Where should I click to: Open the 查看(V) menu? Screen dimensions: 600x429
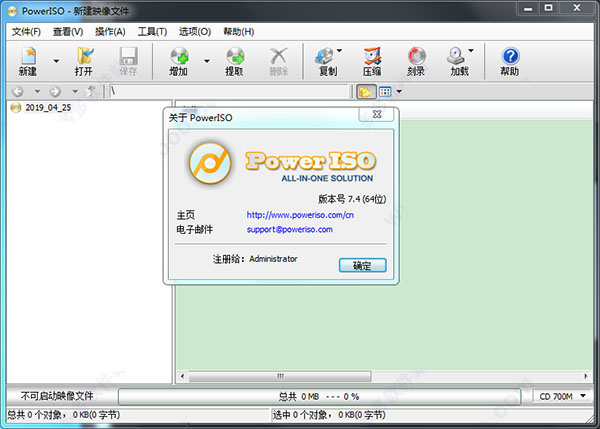[x=68, y=32]
